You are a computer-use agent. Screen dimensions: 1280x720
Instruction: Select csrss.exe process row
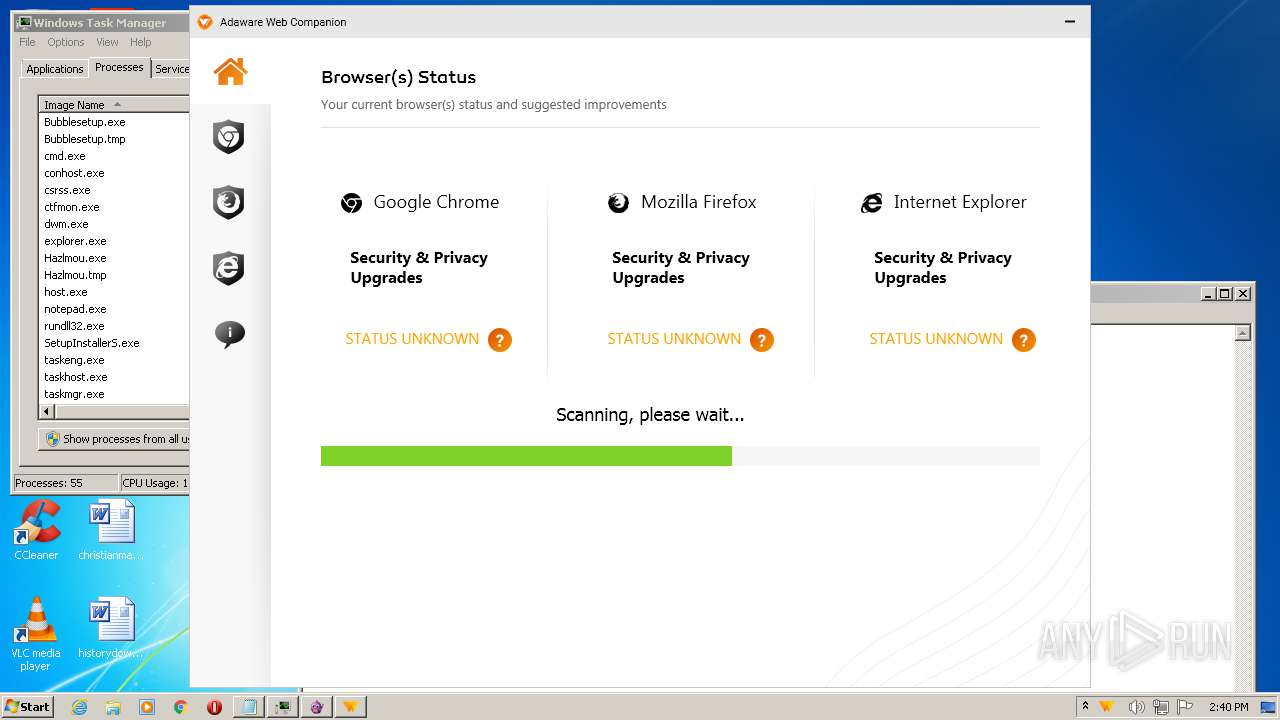[x=114, y=190]
